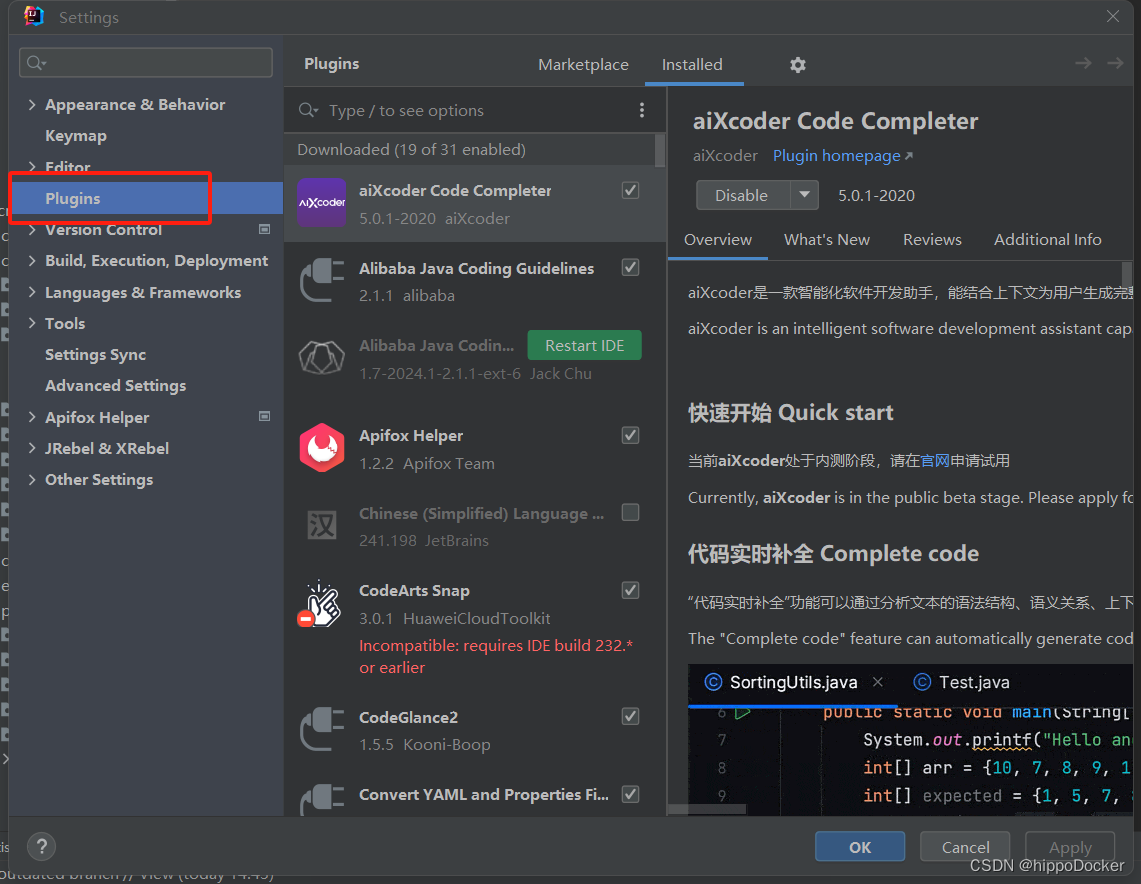Select Settings Sync in settings tree
Viewport: 1141px width, 884px height.
[95, 354]
